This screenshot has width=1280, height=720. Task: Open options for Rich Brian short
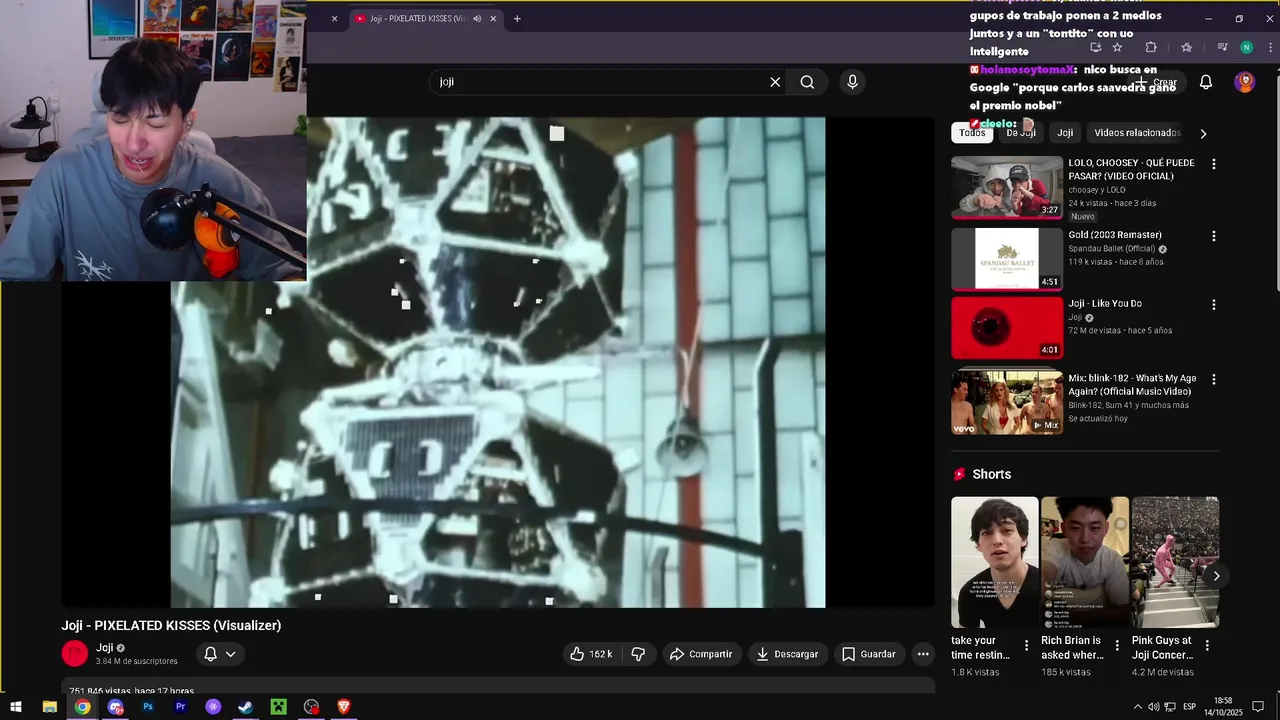click(x=1117, y=646)
